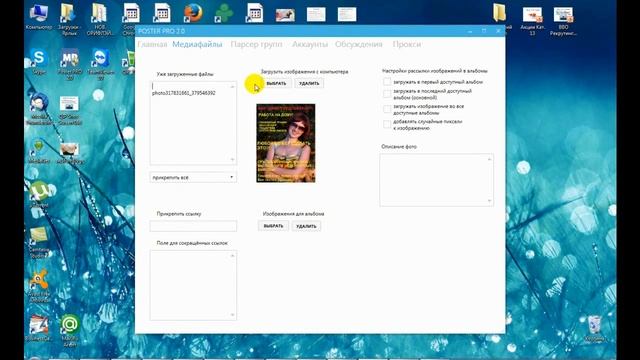Click inside Поле для сокращённых ссылок box
The height and width of the screenshot is (360, 640).
193,285
